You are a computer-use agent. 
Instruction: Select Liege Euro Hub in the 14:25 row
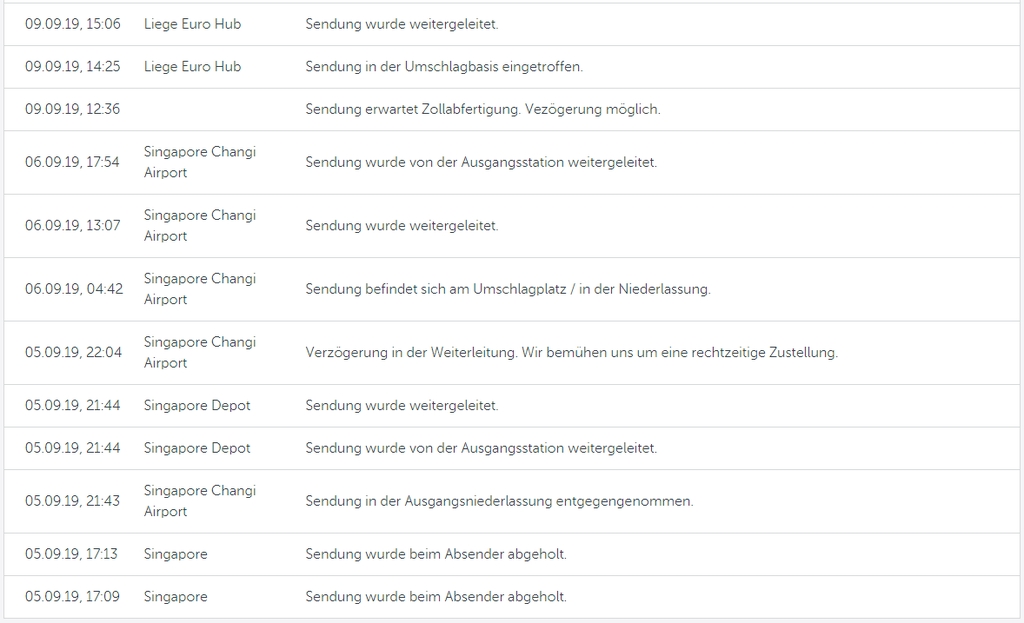(x=192, y=67)
